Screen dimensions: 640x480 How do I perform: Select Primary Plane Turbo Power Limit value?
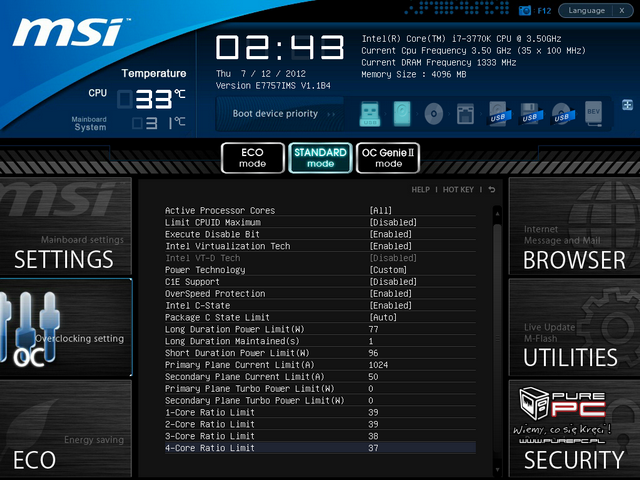tap(371, 389)
